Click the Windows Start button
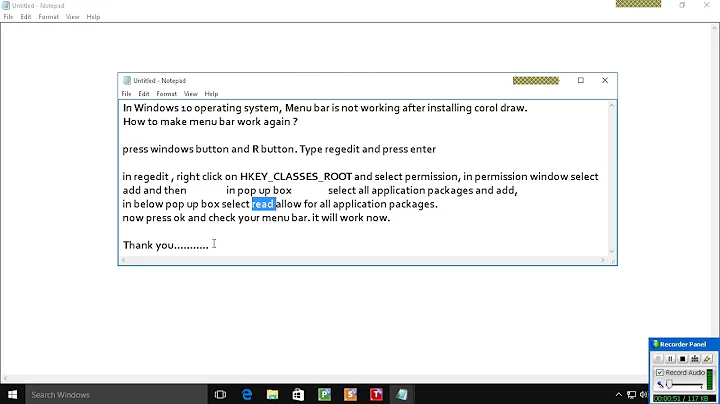Screen dimensions: 720x404 [12, 394]
